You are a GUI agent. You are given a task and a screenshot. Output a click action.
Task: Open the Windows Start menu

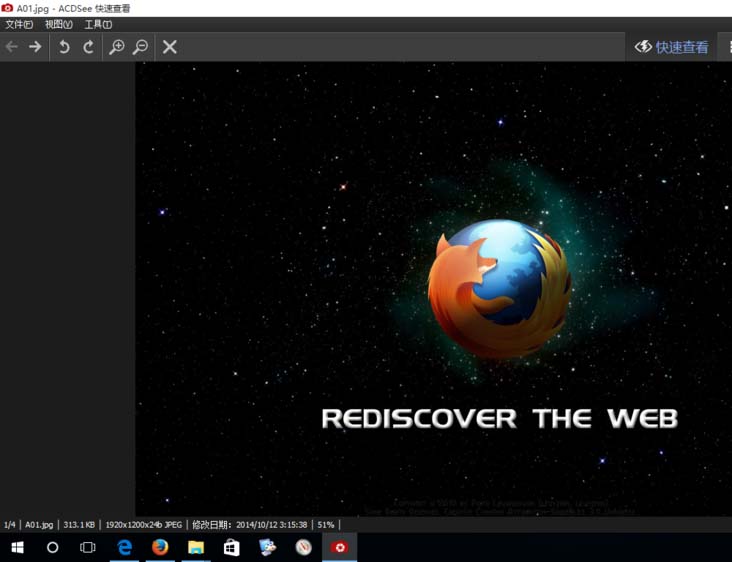click(17, 547)
